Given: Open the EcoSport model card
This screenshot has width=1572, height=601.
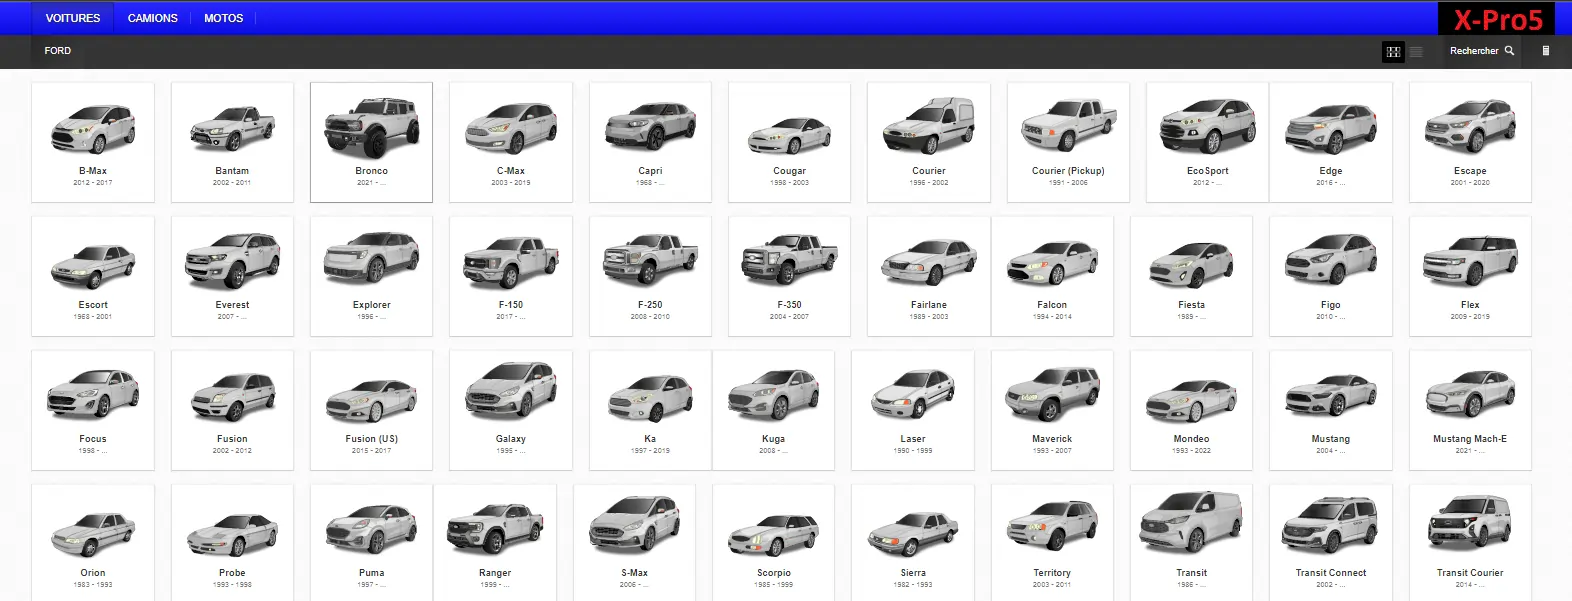Looking at the screenshot, I should point(1208,142).
